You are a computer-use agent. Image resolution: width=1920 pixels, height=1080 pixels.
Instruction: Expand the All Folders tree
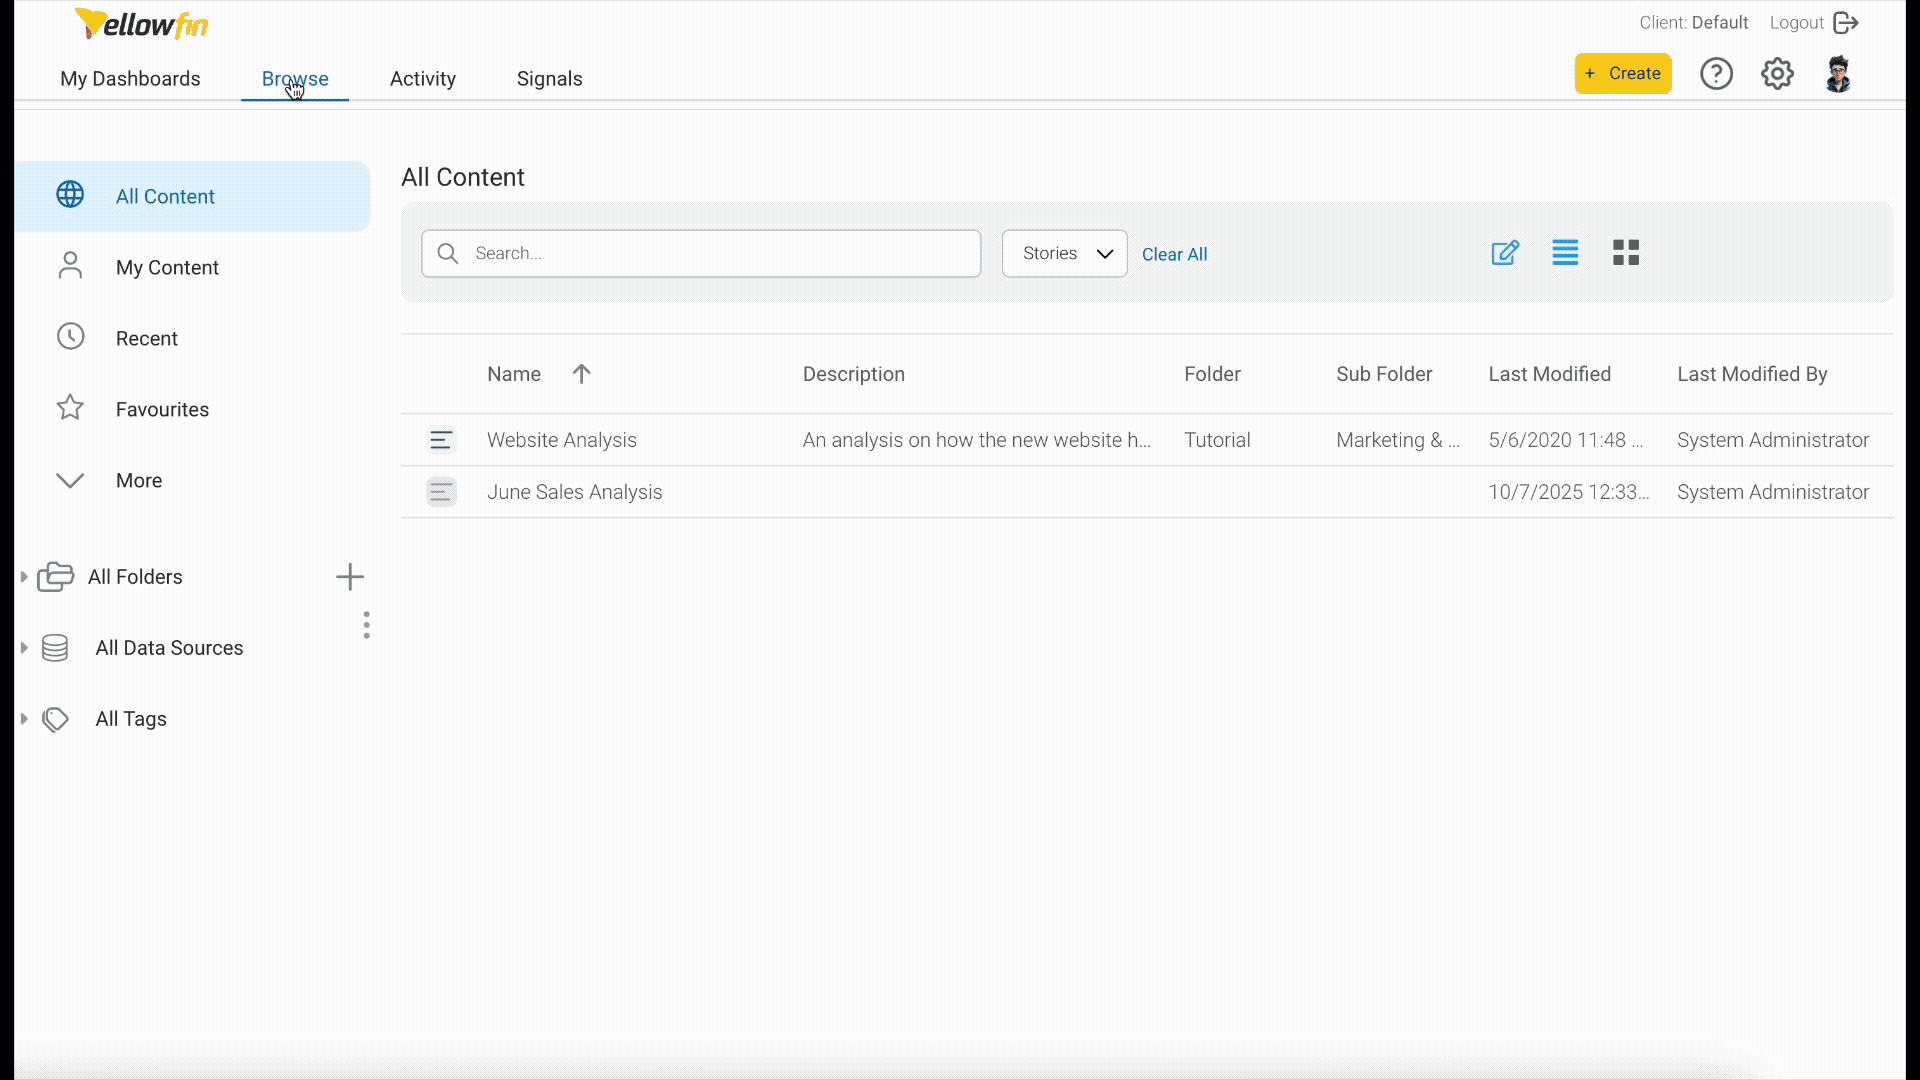coord(24,577)
